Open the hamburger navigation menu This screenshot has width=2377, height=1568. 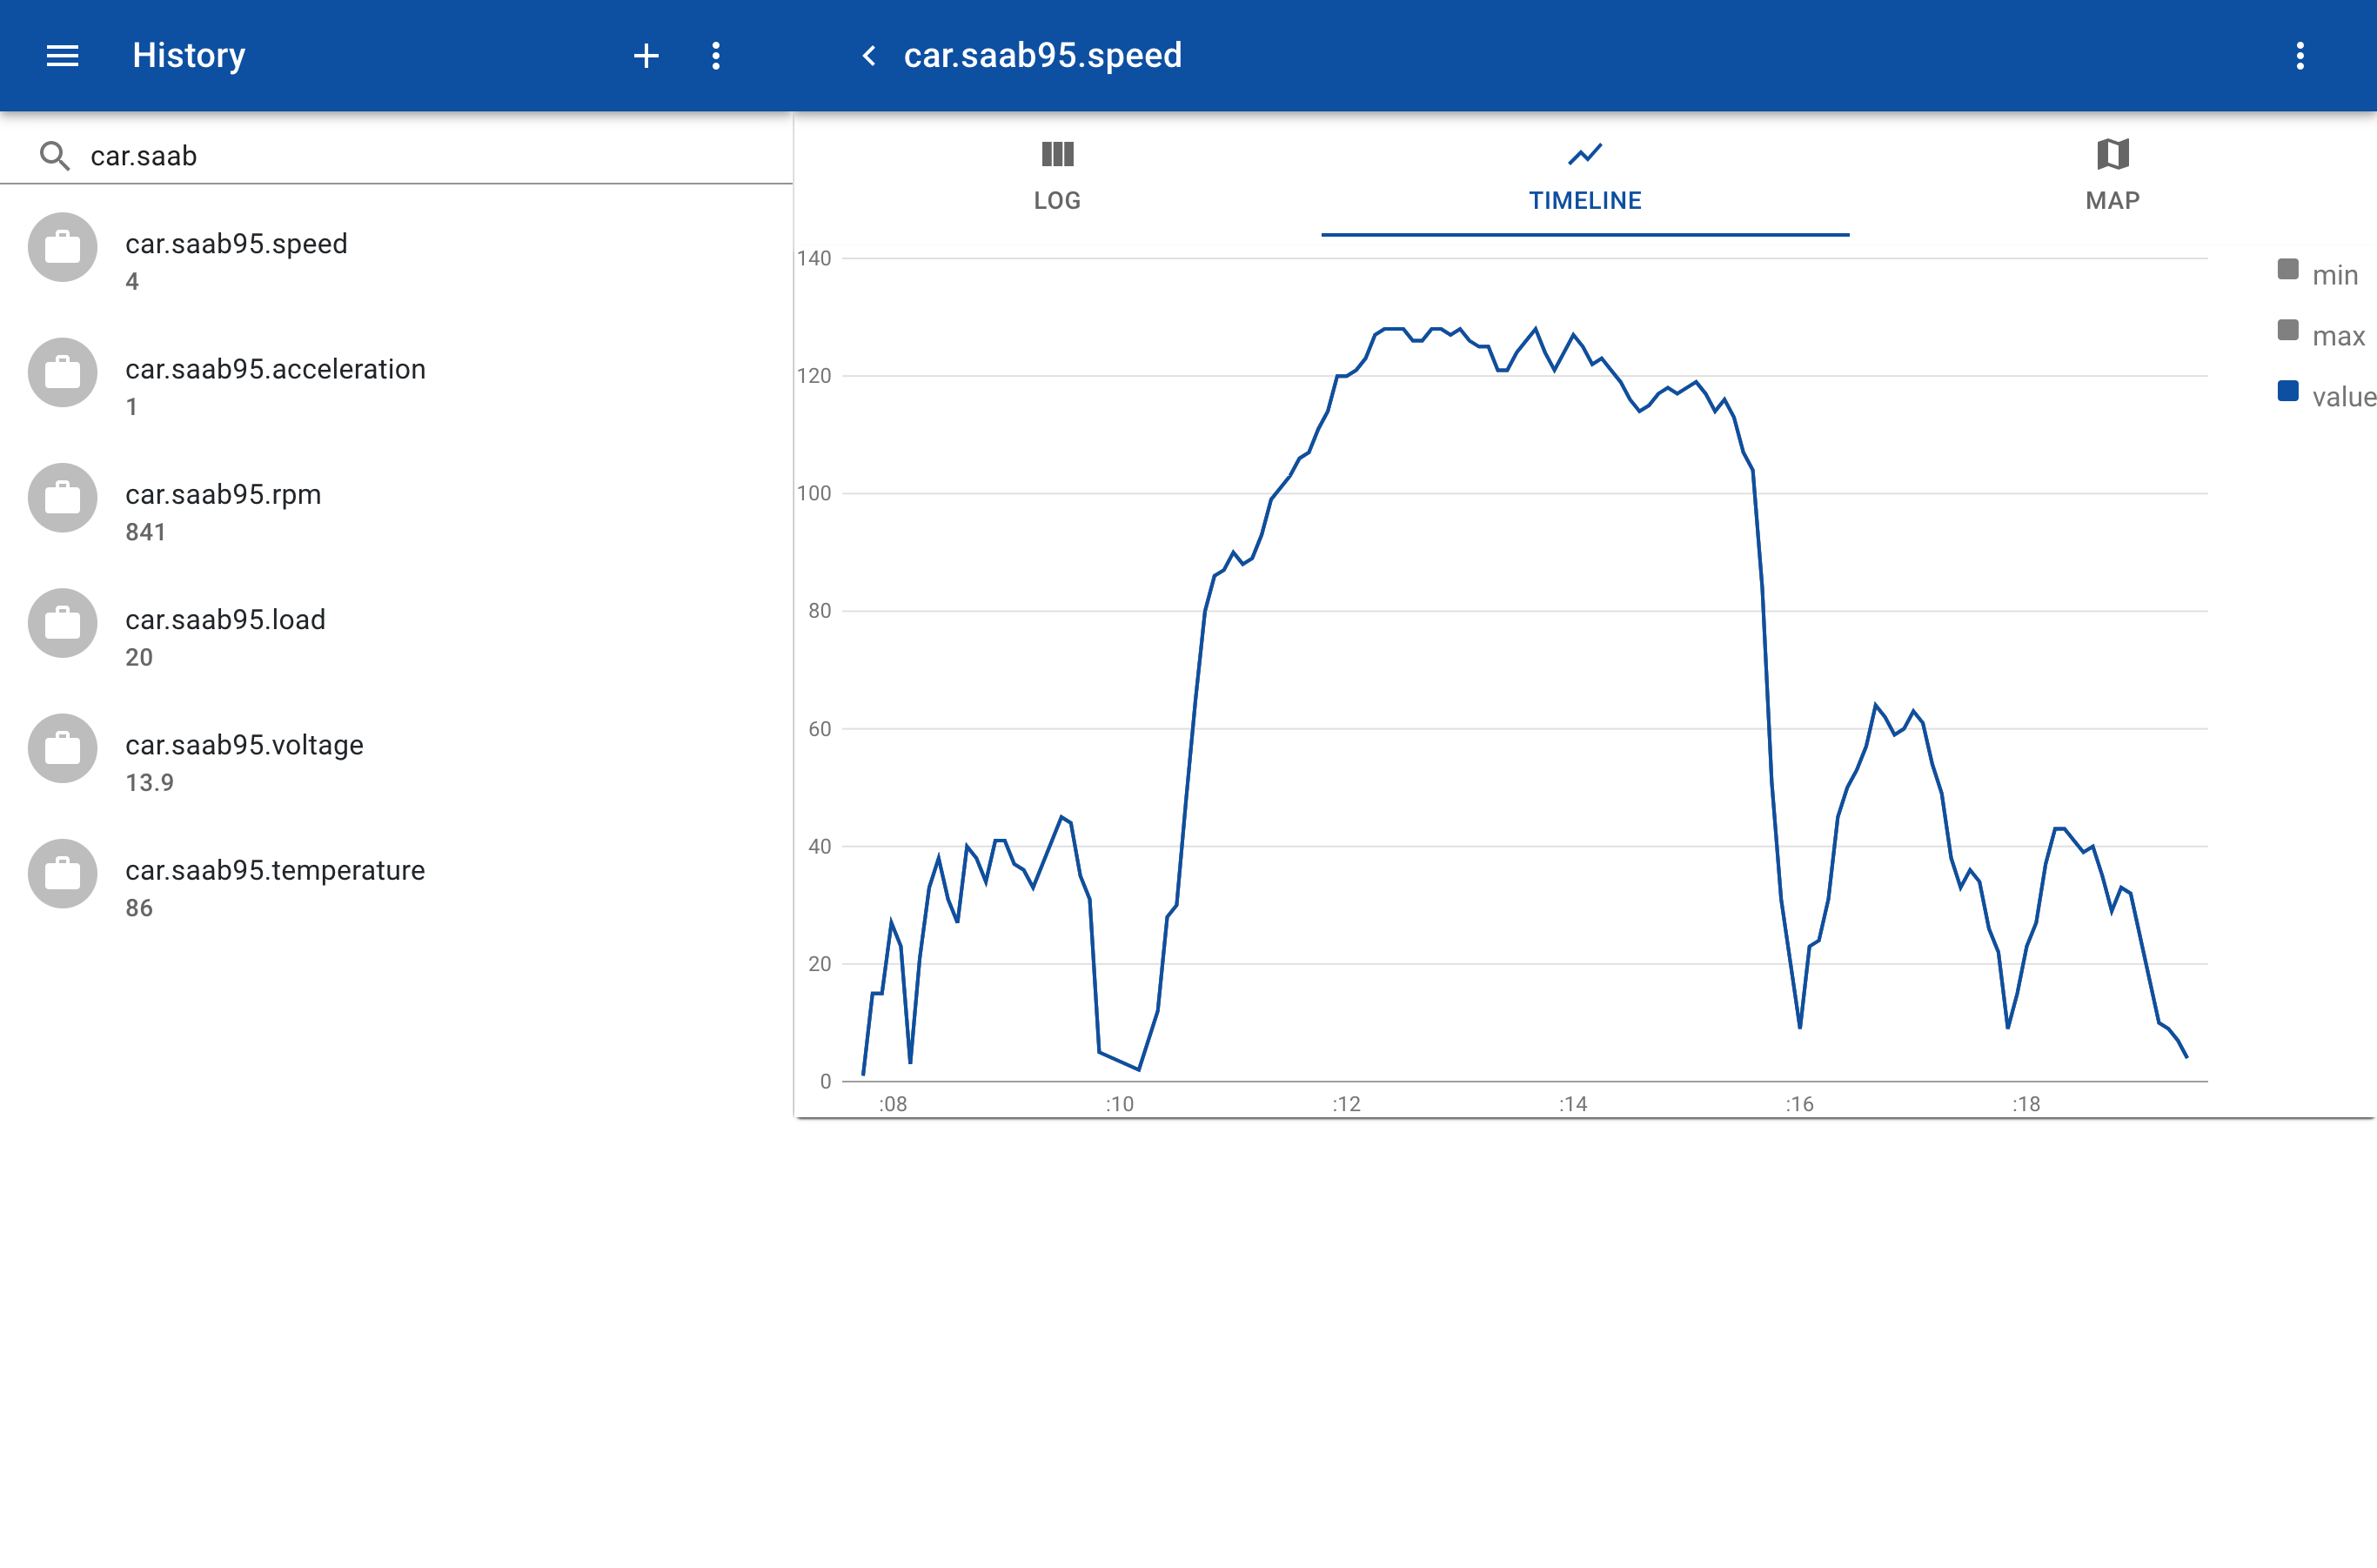click(62, 56)
